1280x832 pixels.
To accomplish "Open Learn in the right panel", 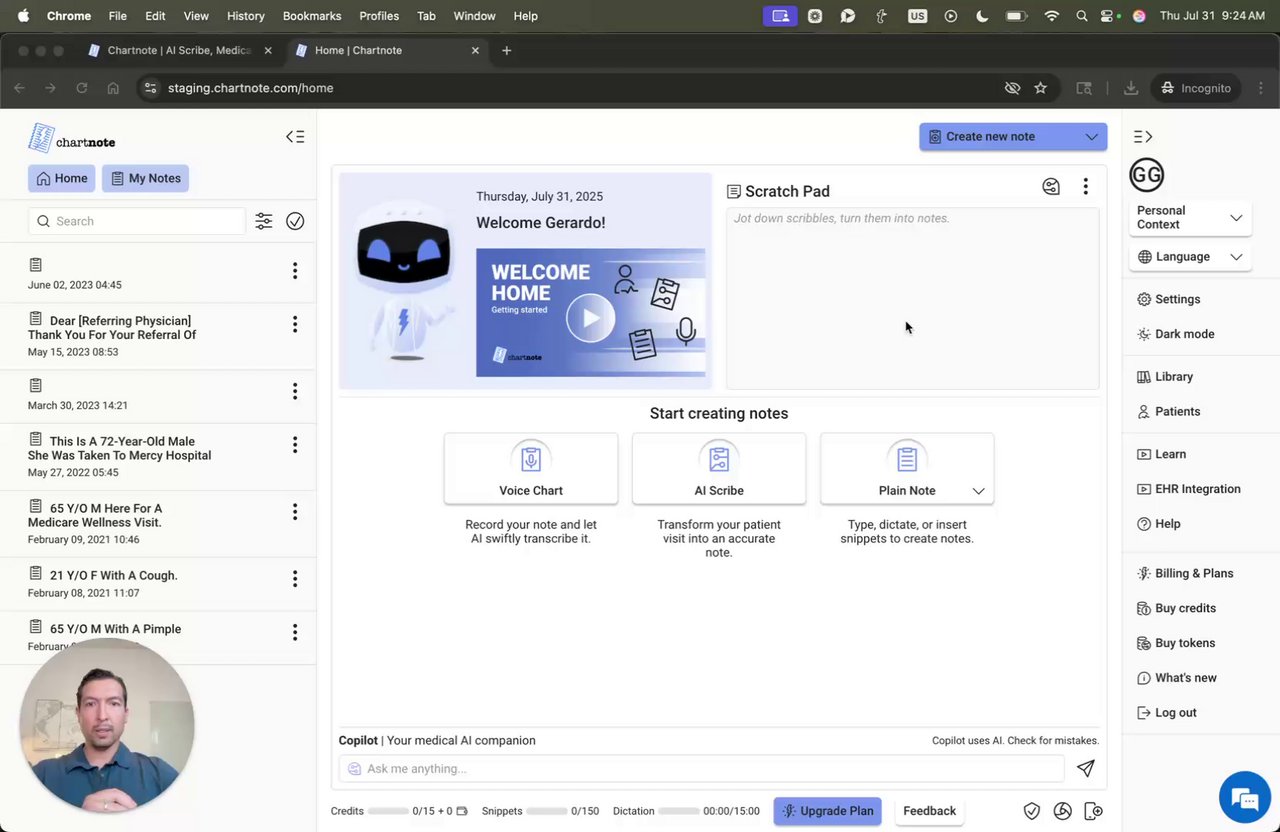I will (x=1162, y=454).
